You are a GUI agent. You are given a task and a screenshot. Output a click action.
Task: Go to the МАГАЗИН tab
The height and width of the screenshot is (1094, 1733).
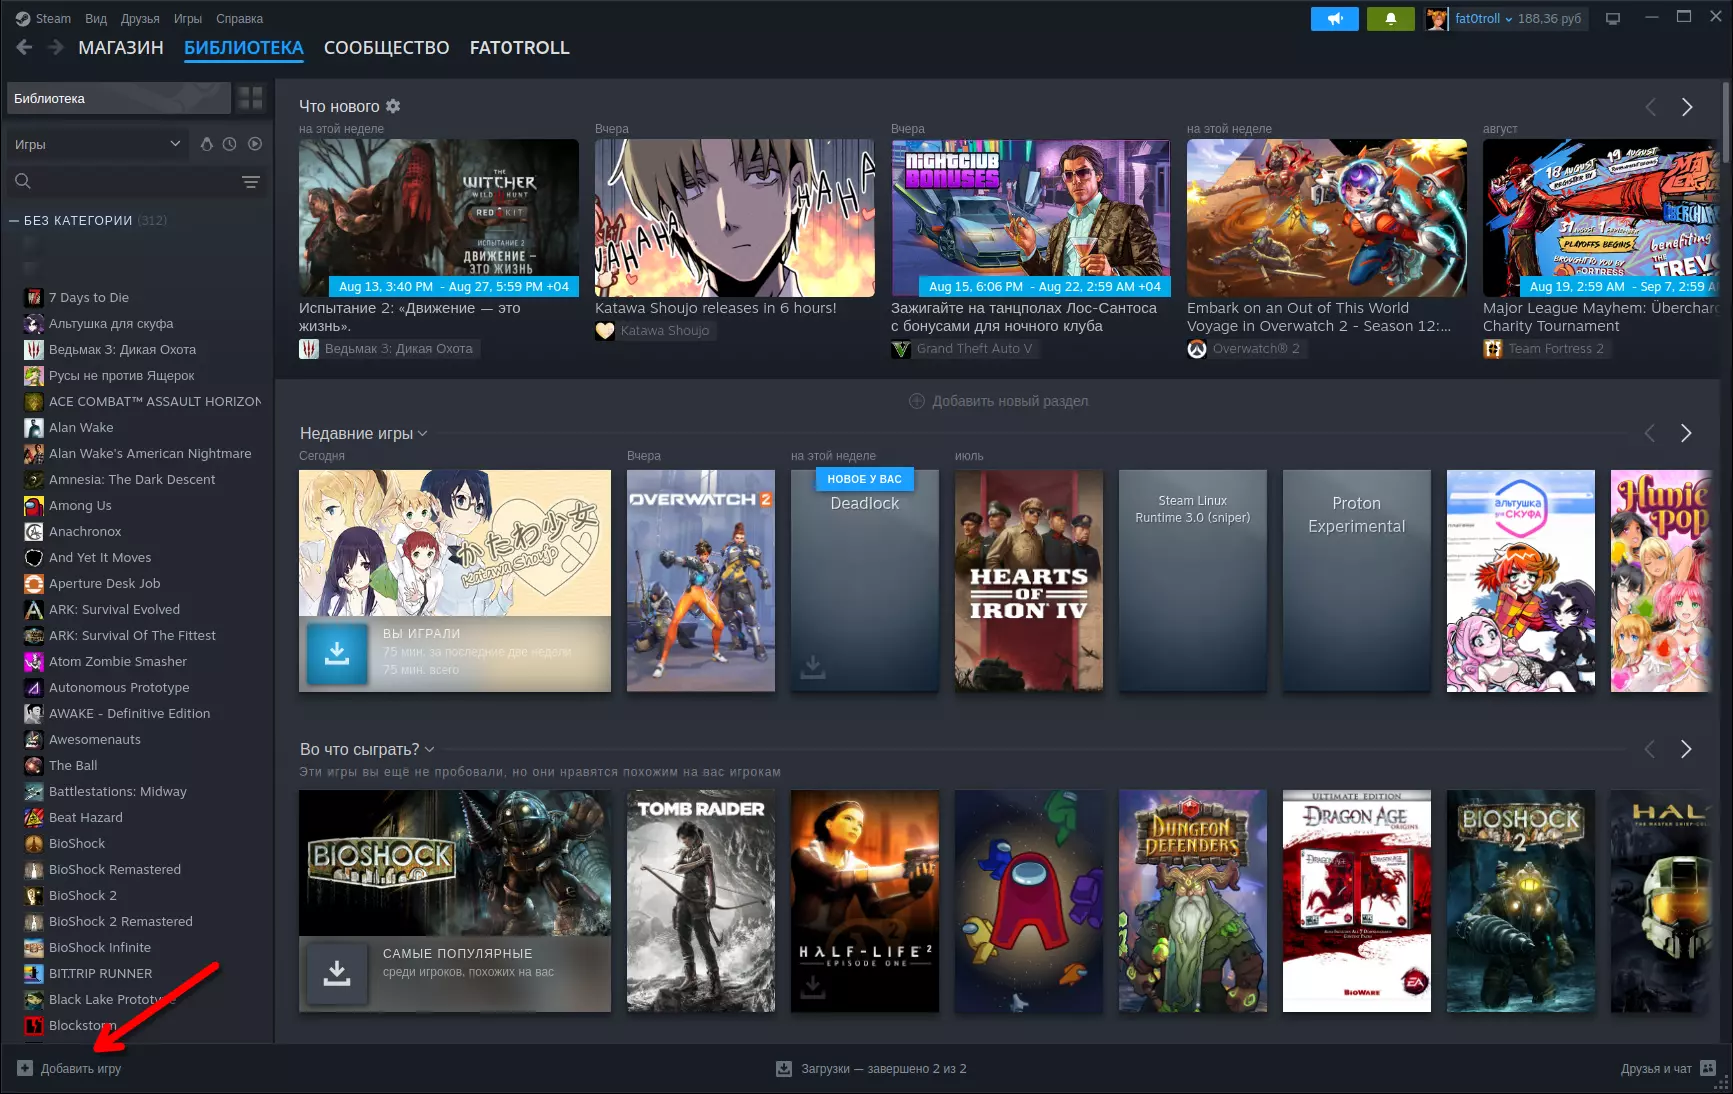(x=121, y=48)
